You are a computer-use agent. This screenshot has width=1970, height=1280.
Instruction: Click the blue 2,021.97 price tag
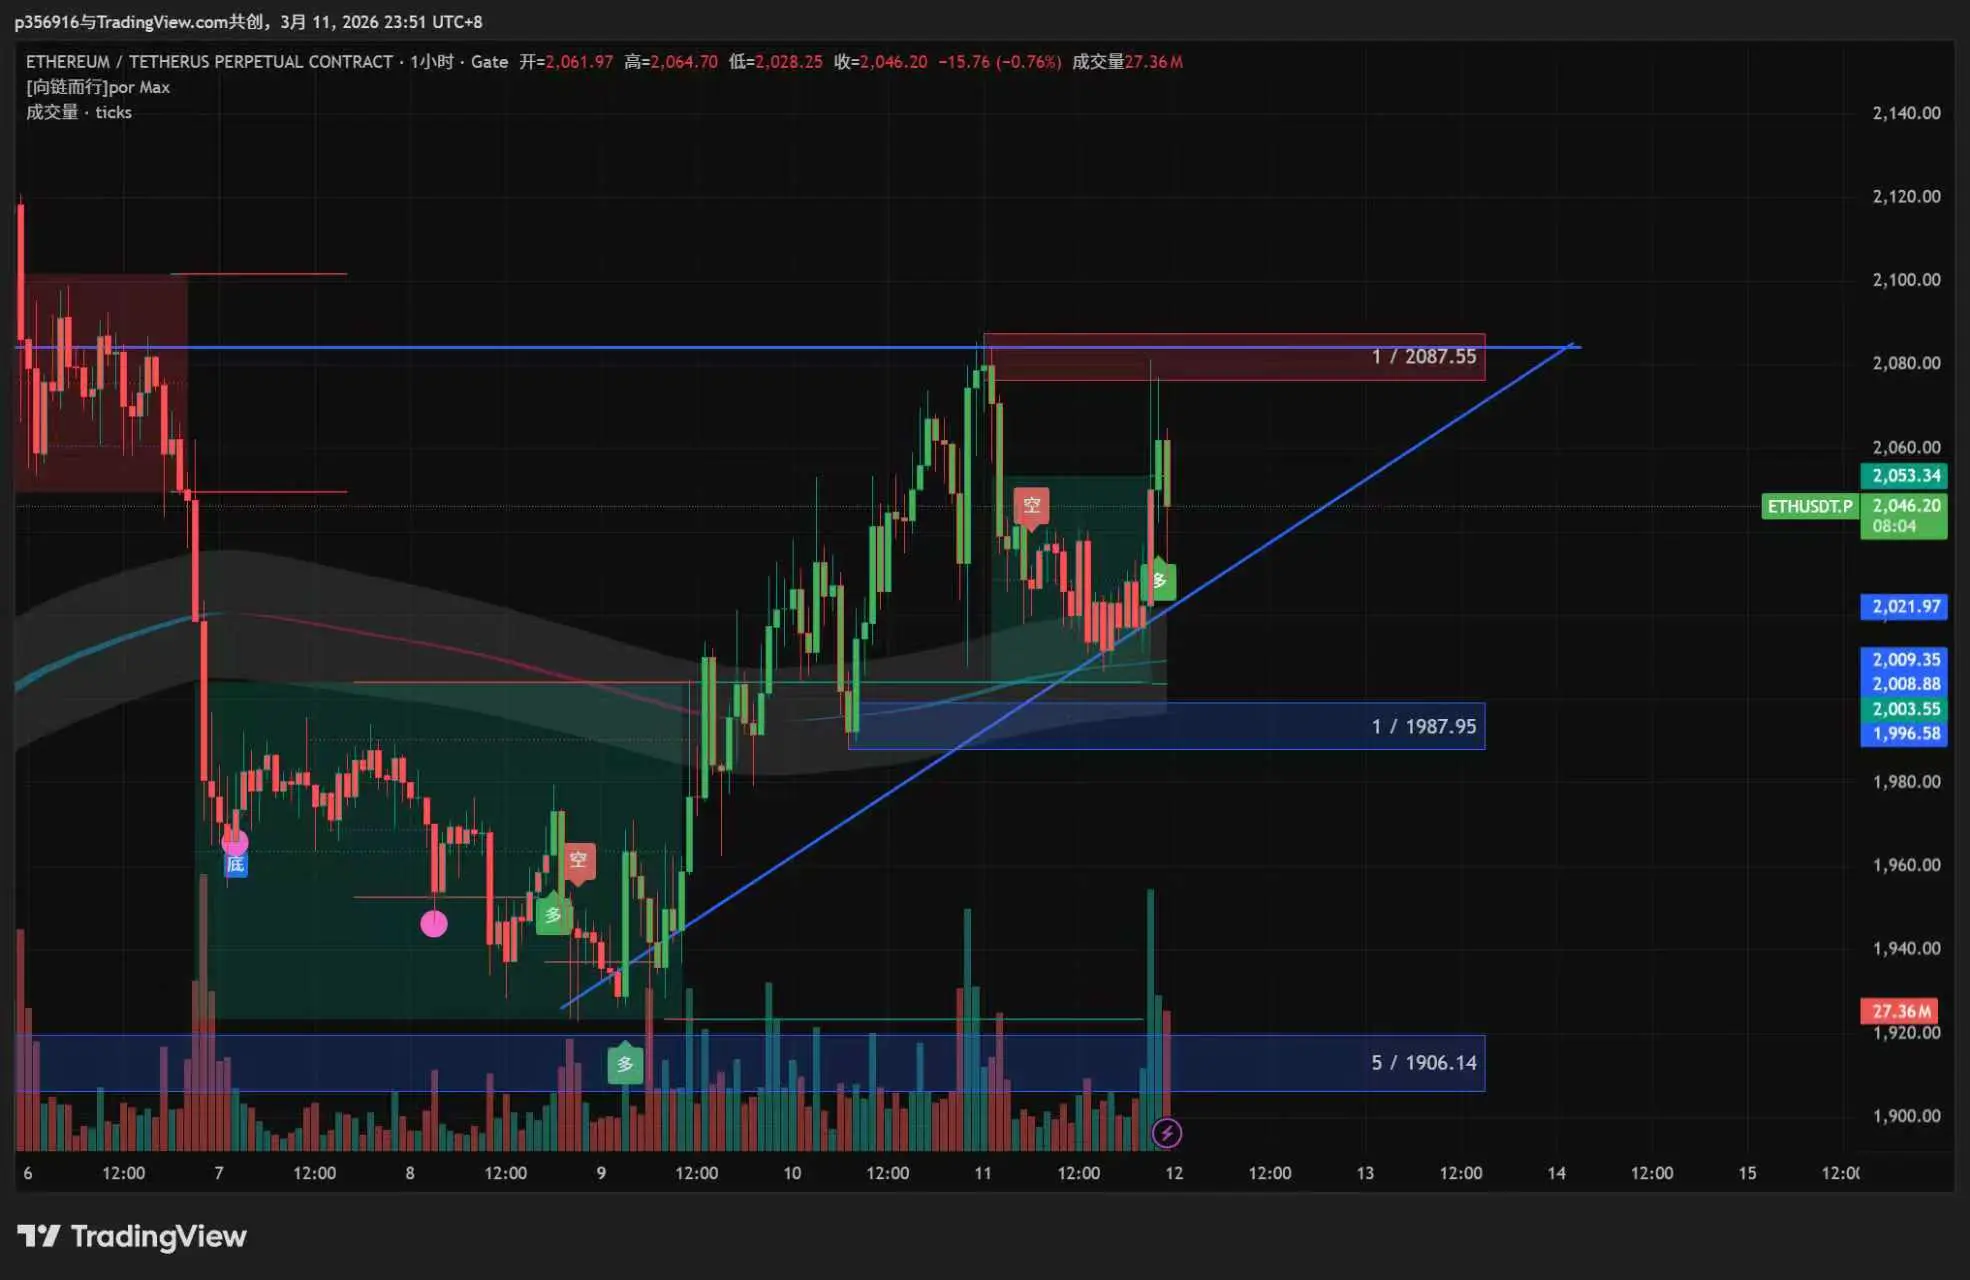[1904, 607]
